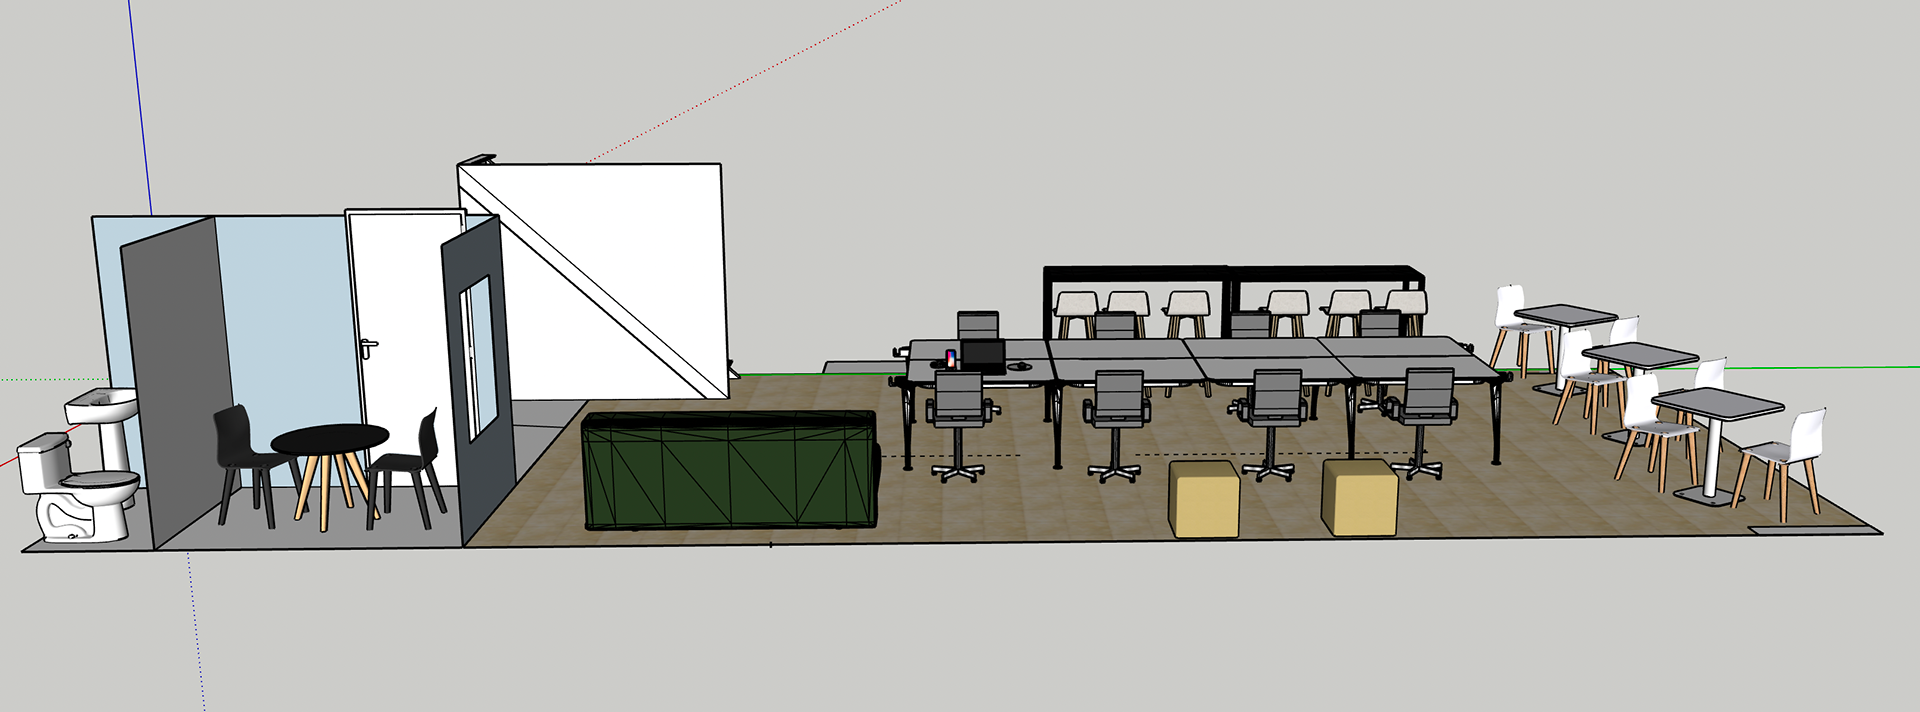The width and height of the screenshot is (1920, 712).
Task: Select the large white staircase wall
Action: click(x=620, y=279)
